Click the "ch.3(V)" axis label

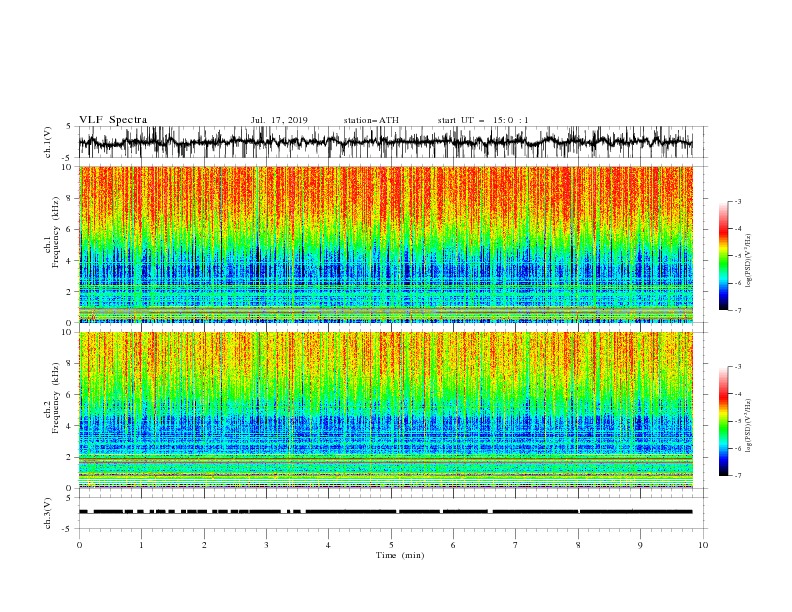(x=48, y=513)
